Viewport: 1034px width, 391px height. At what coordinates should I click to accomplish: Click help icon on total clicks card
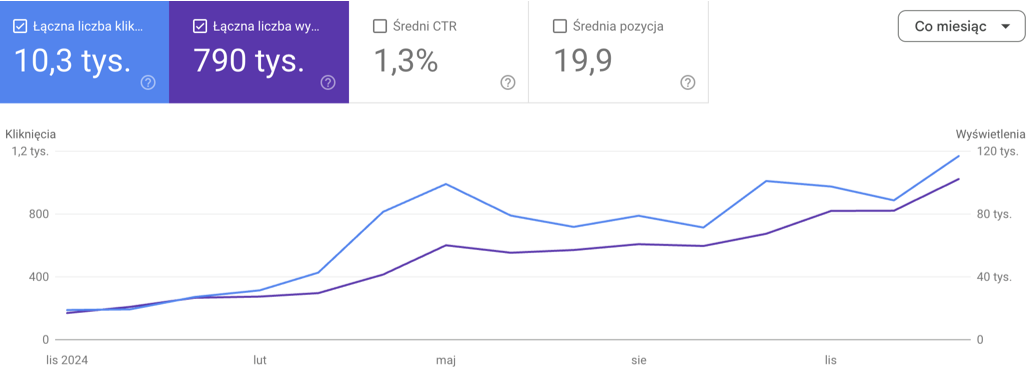coord(148,82)
